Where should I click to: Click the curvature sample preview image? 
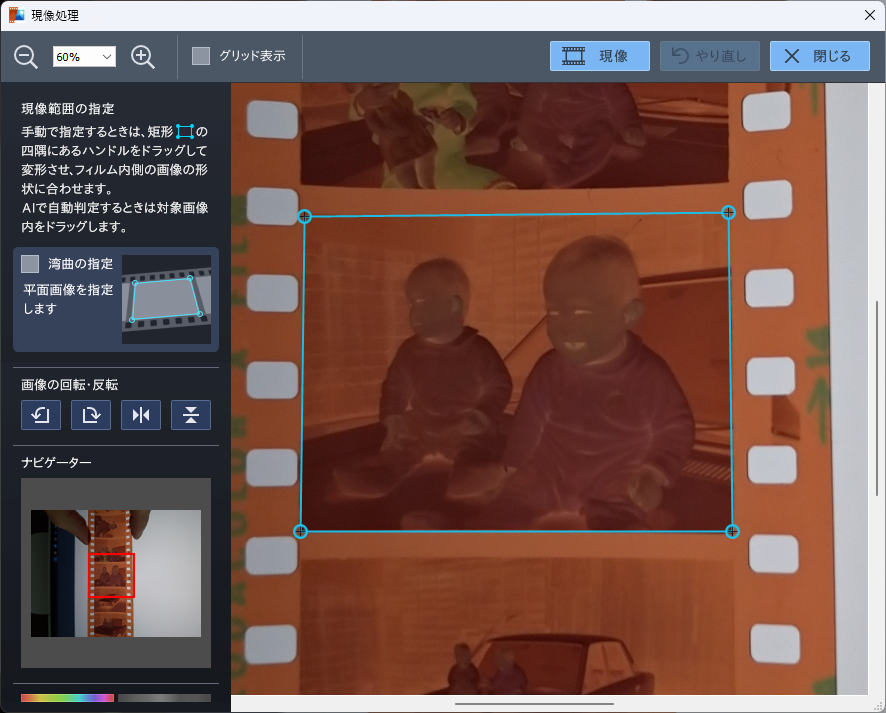(x=166, y=299)
